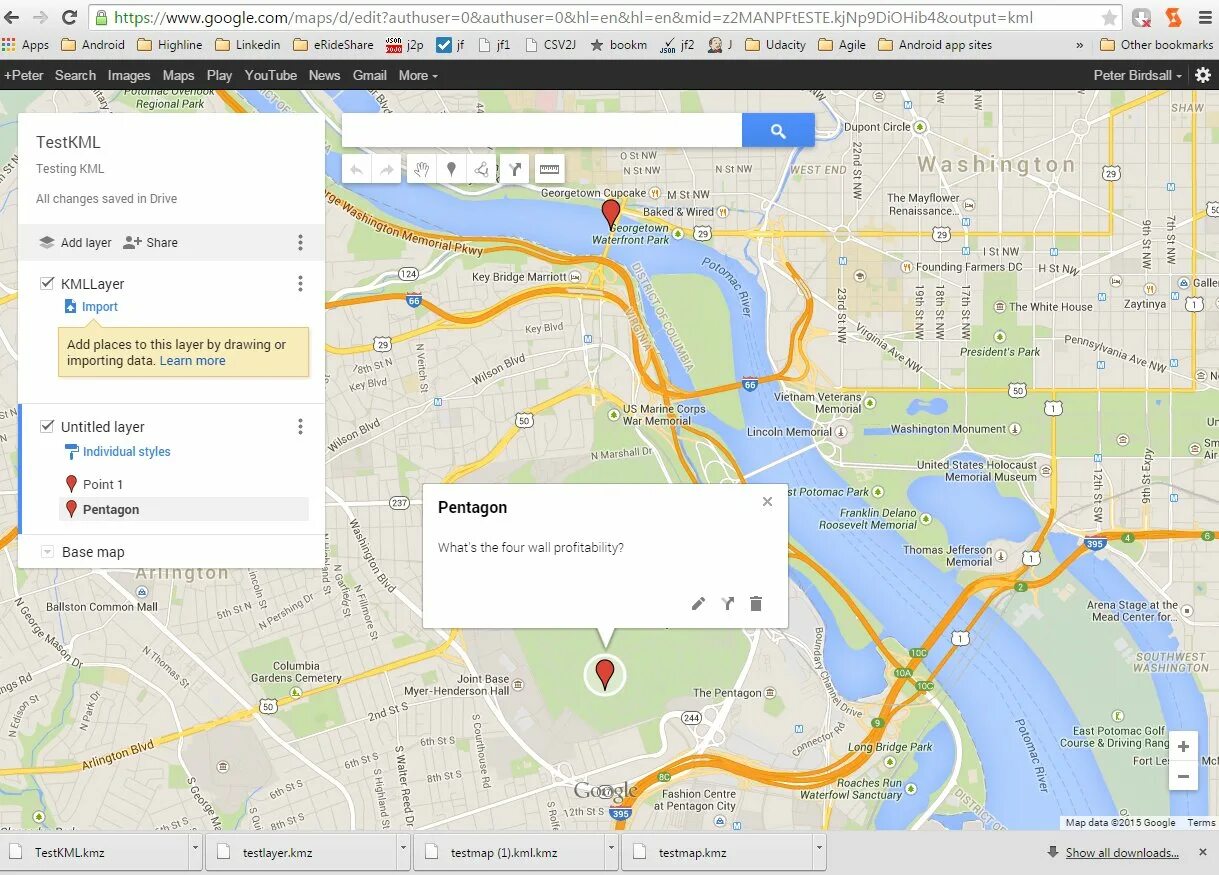Close the Pentagon info popup

pyautogui.click(x=767, y=502)
